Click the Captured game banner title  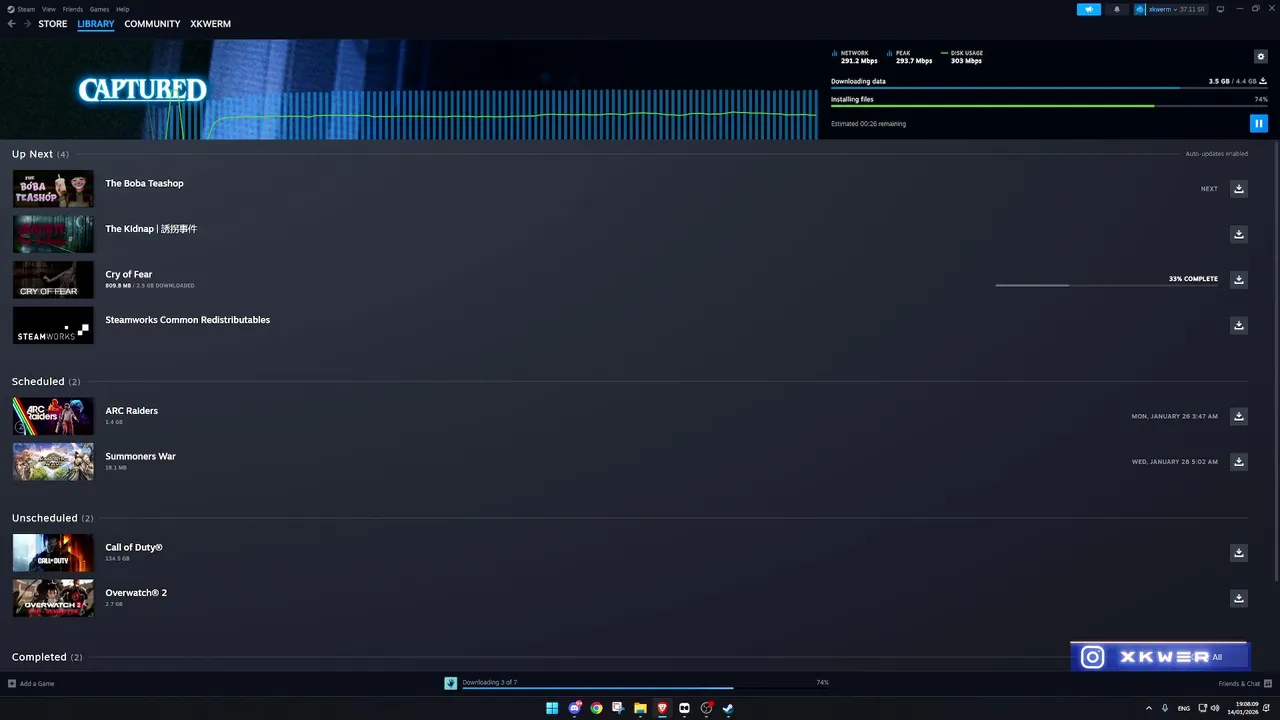coord(142,90)
